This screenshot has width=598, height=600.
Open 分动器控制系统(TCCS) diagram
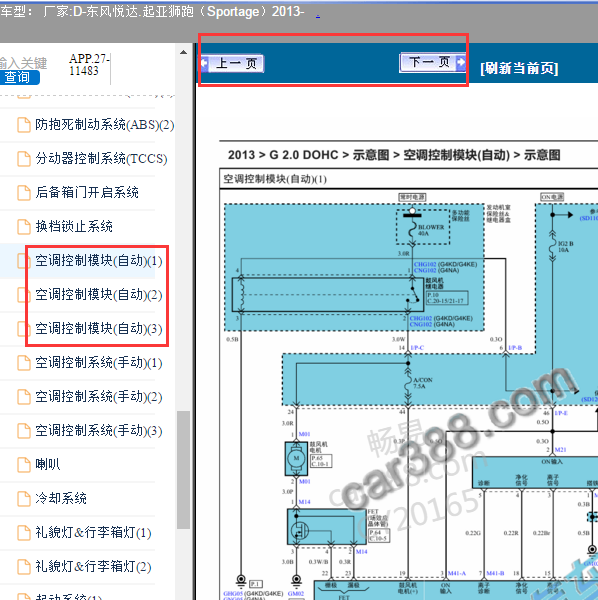(x=101, y=158)
